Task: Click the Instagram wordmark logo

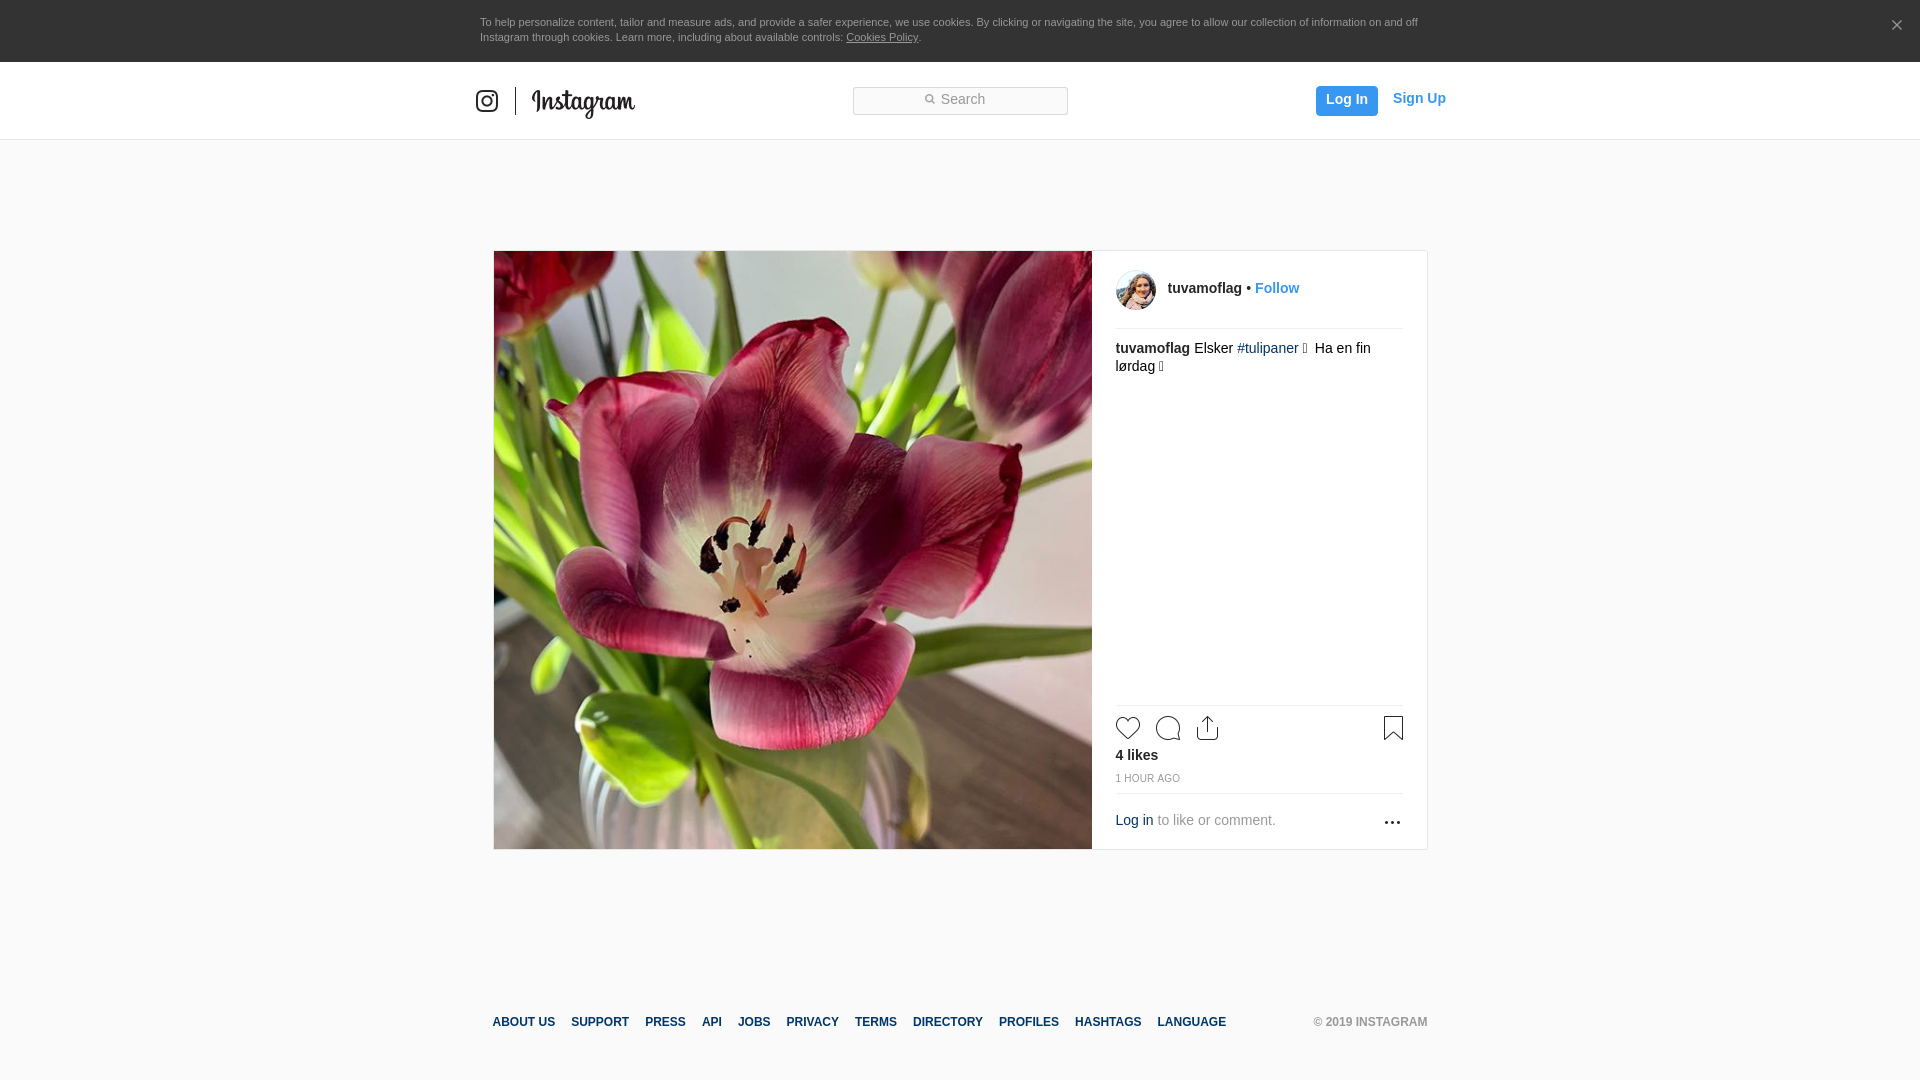Action: (583, 103)
